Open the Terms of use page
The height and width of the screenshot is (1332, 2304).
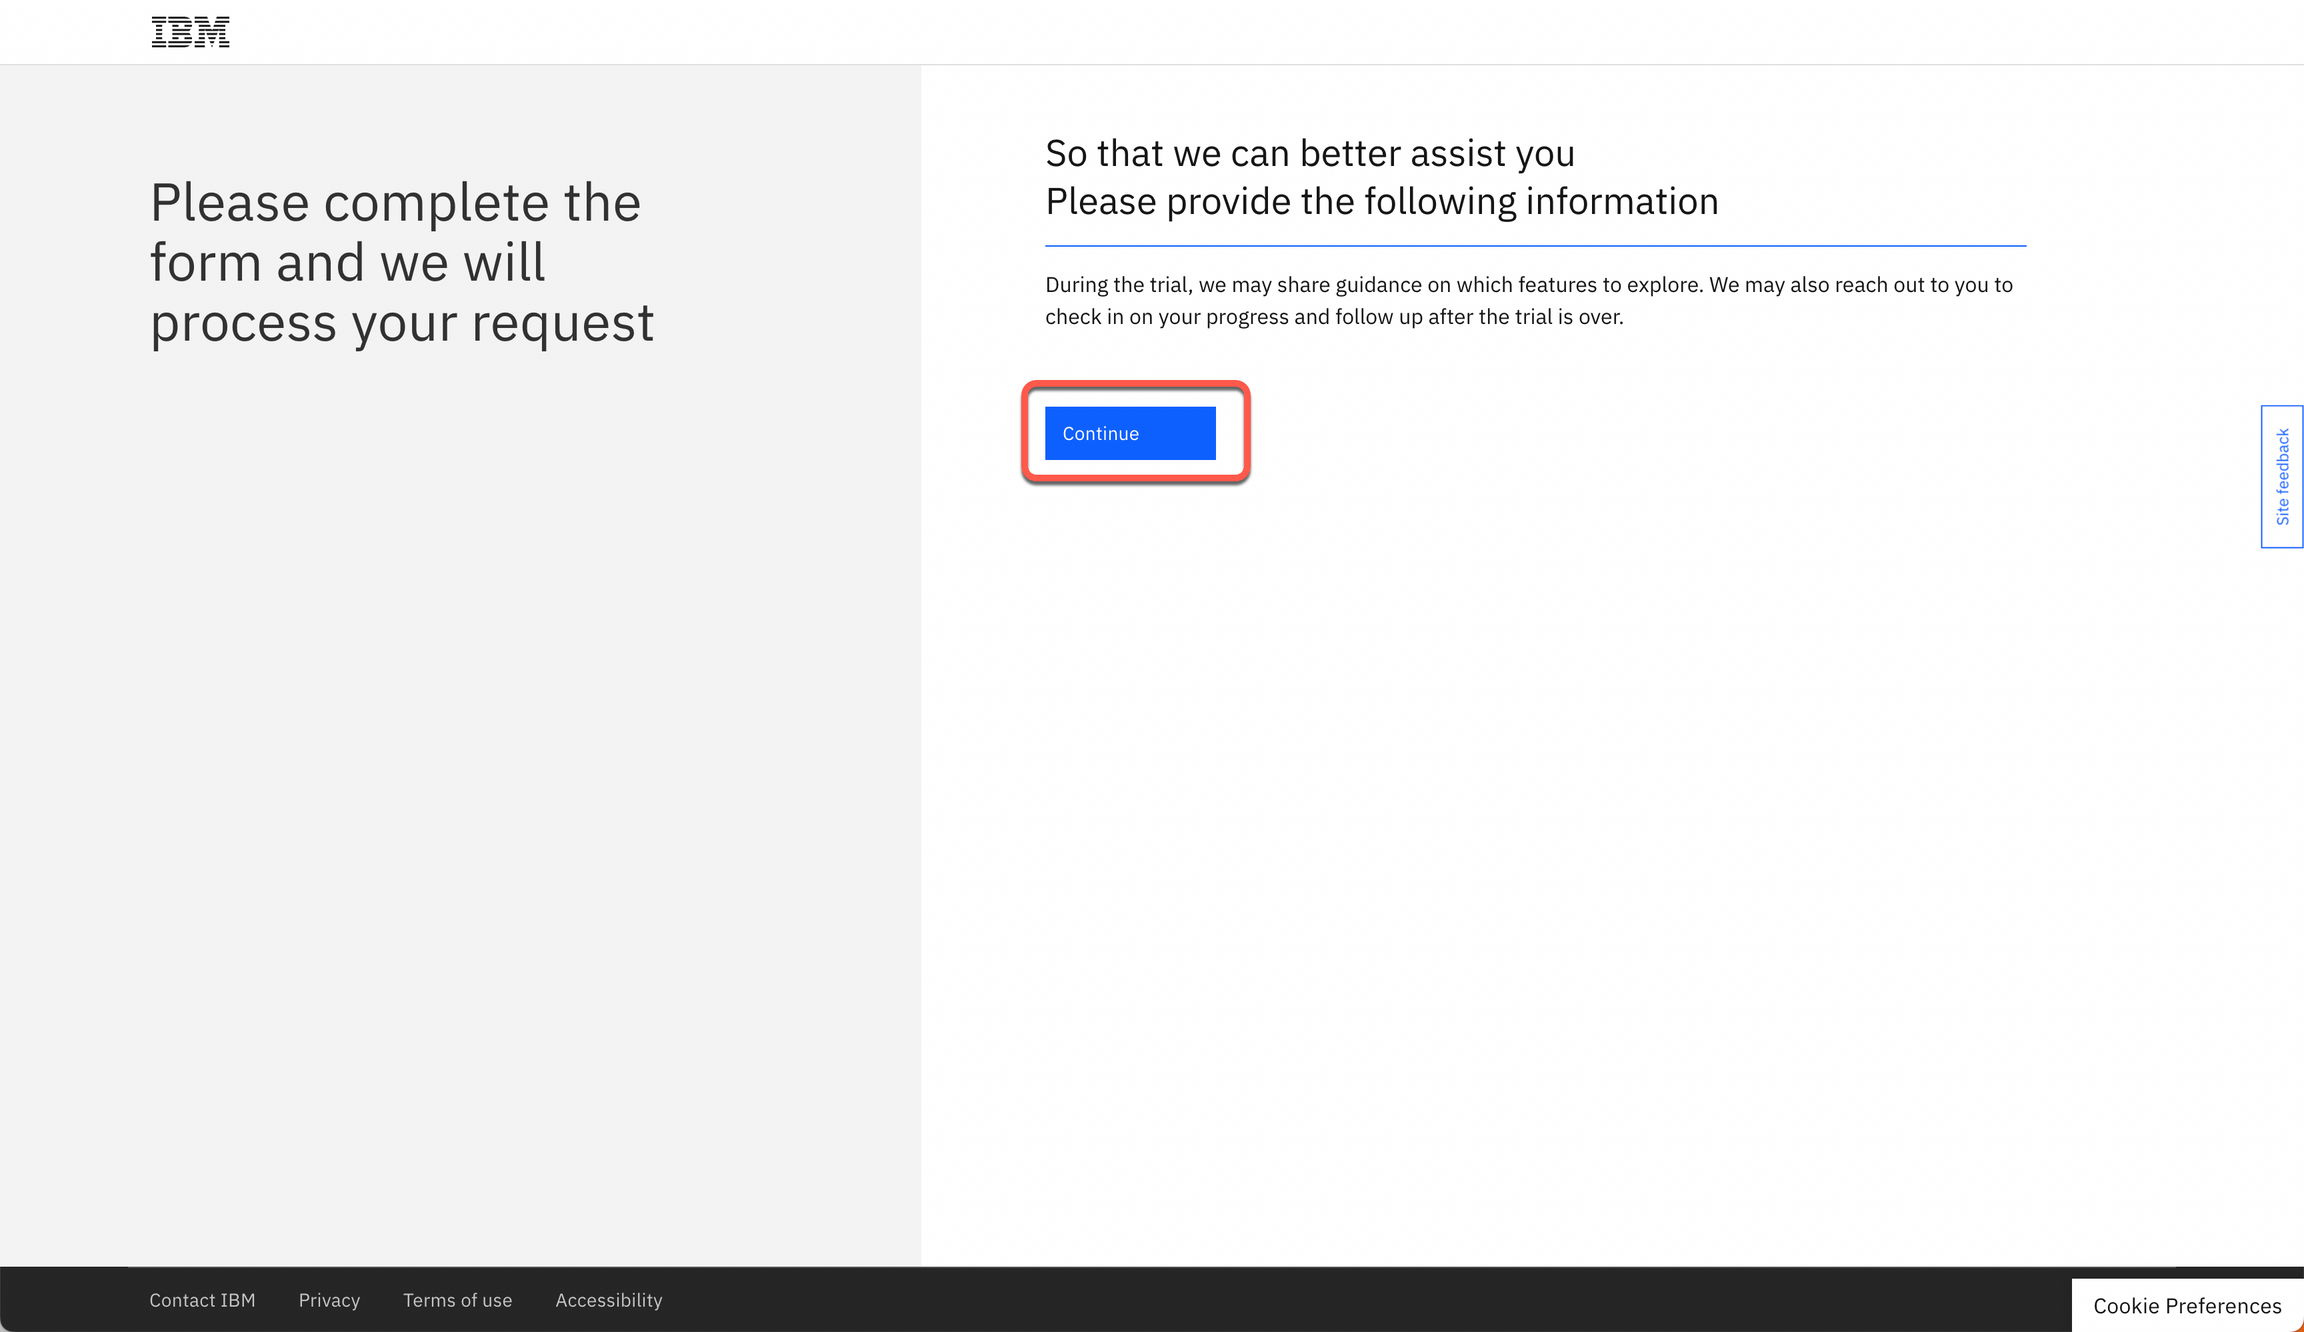point(457,1299)
